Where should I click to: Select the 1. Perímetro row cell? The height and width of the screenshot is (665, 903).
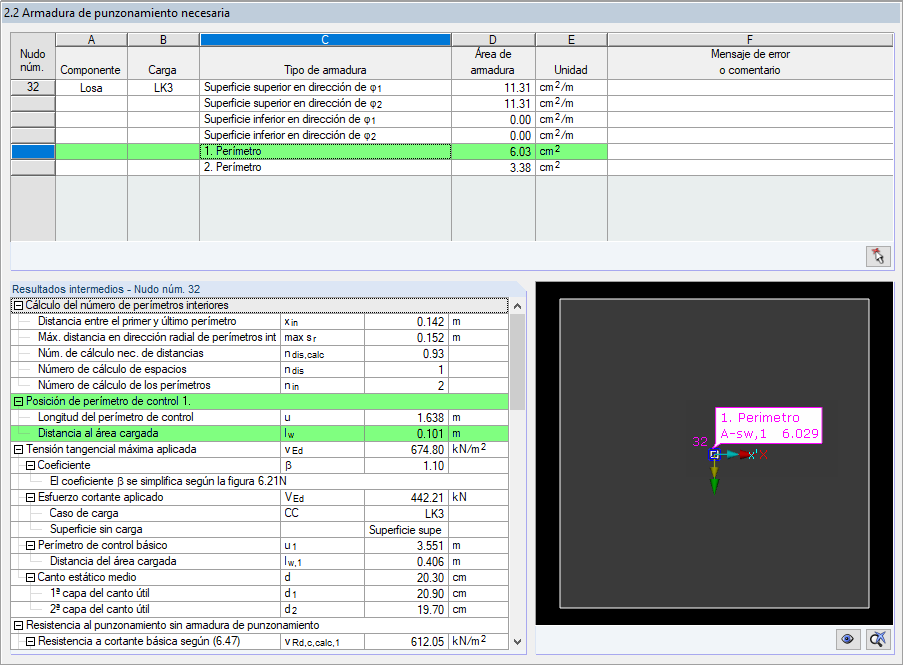(325, 151)
